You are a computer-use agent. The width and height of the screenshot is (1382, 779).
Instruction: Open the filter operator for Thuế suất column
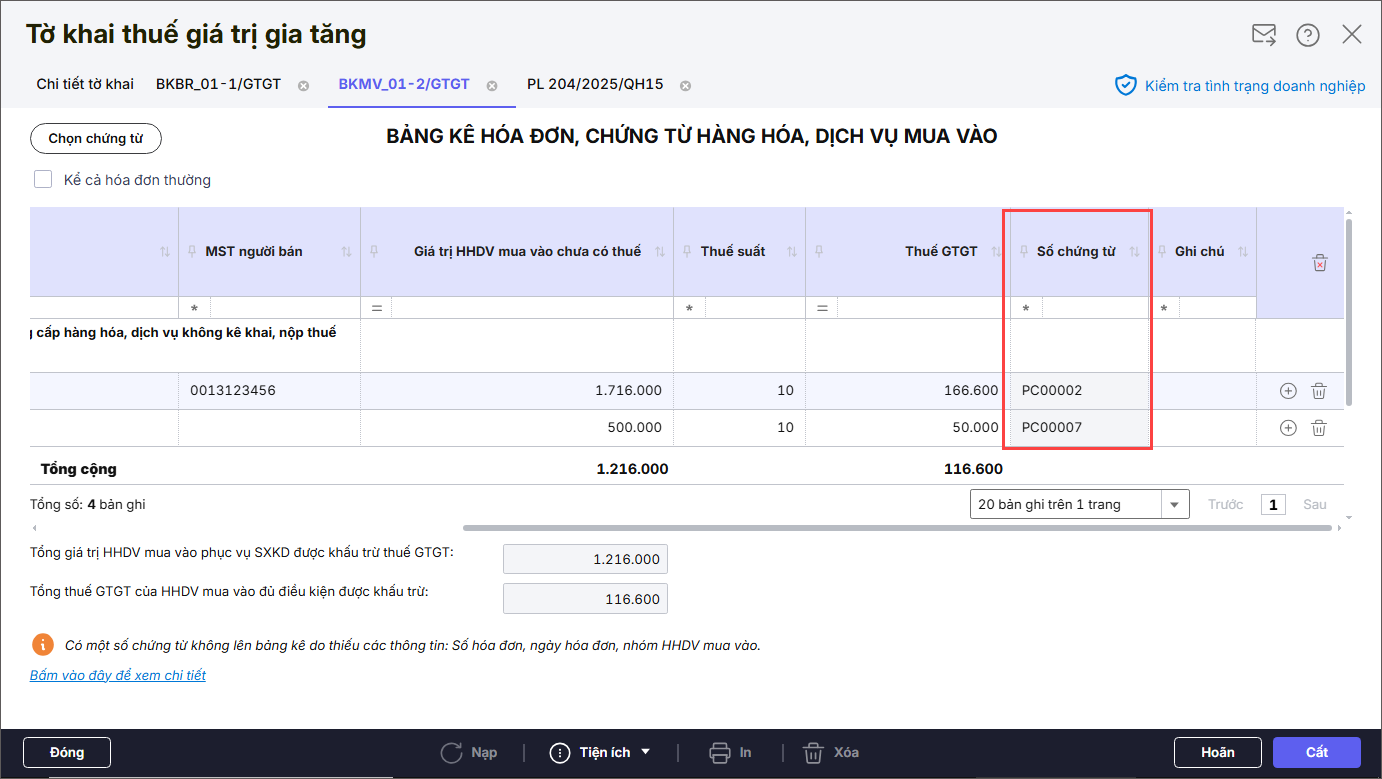click(x=689, y=309)
